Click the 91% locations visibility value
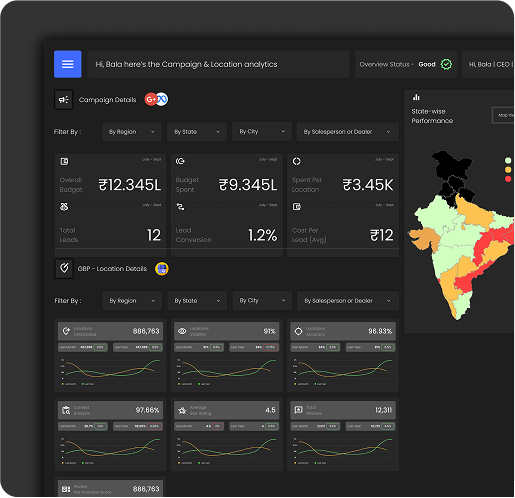This screenshot has width=515, height=498. [x=270, y=331]
